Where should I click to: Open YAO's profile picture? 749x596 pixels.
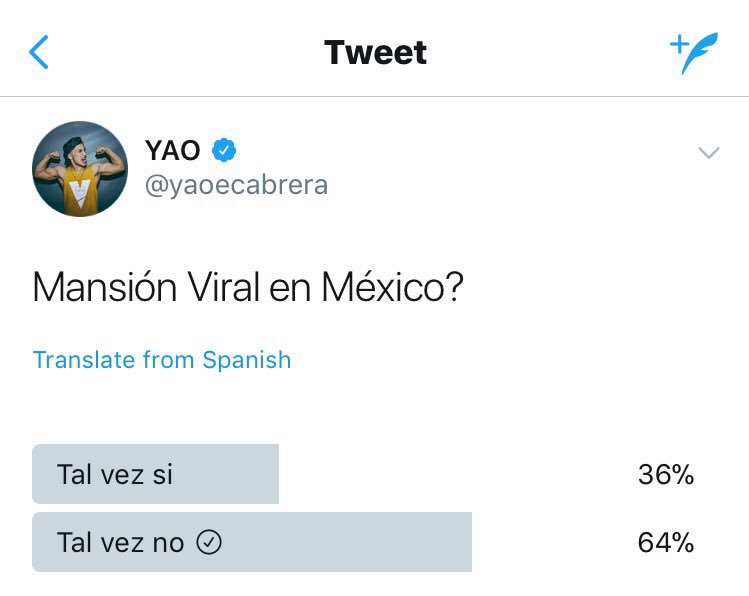tap(80, 169)
